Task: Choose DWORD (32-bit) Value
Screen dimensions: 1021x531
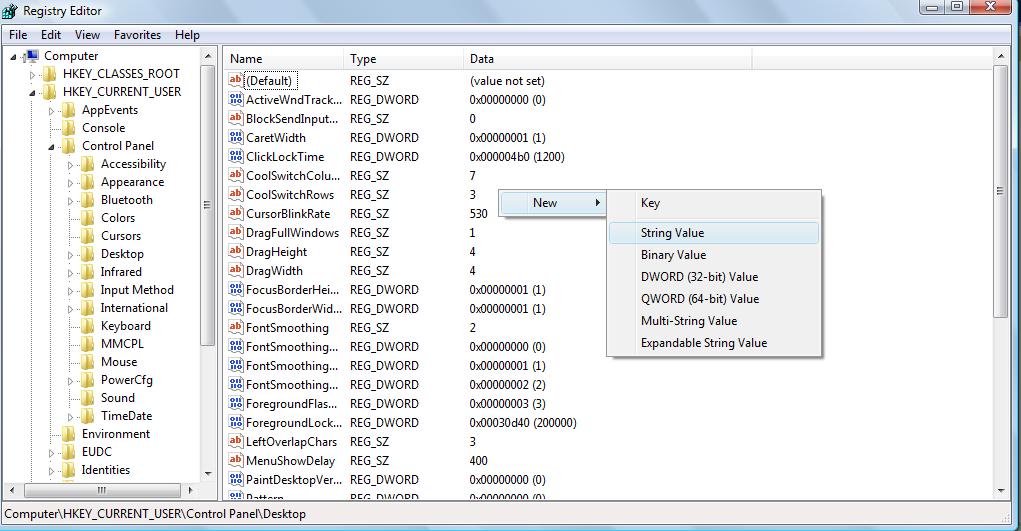Action: pos(714,277)
